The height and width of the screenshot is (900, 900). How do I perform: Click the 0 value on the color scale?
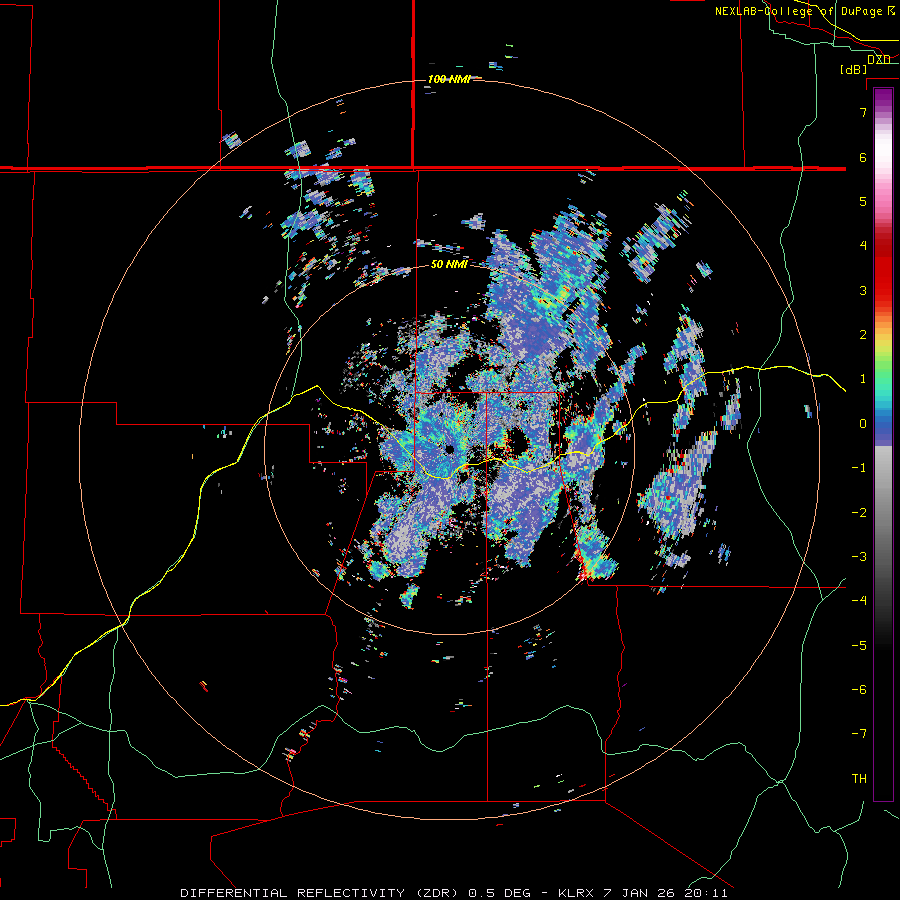pos(863,424)
